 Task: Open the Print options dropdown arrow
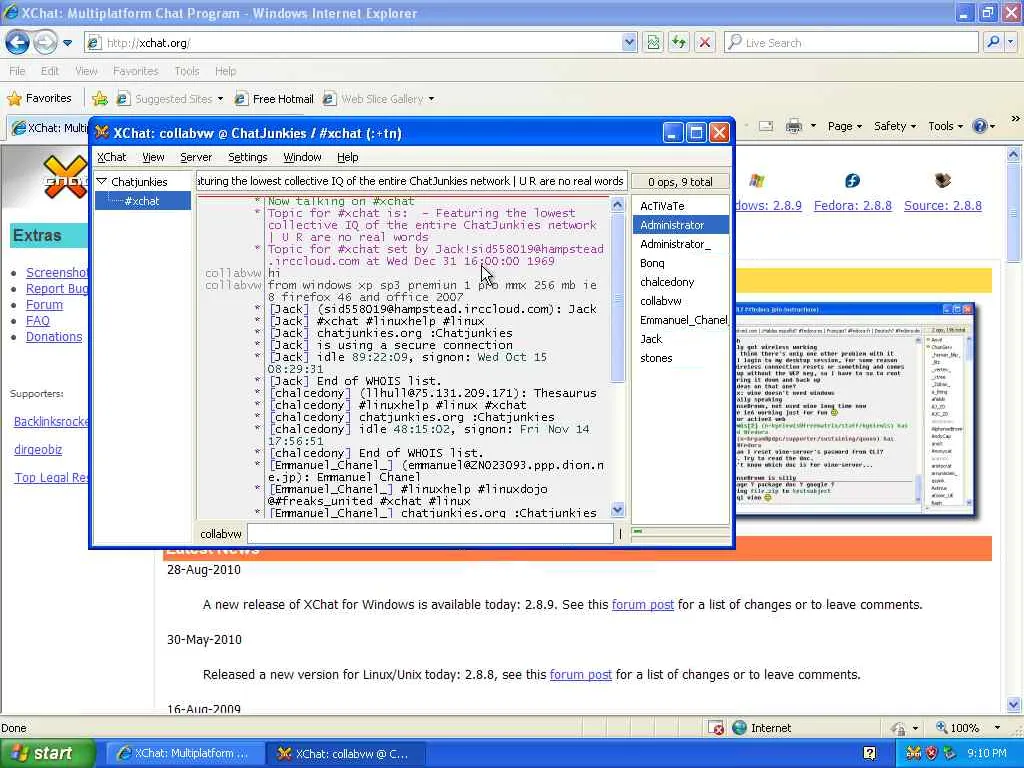point(813,125)
